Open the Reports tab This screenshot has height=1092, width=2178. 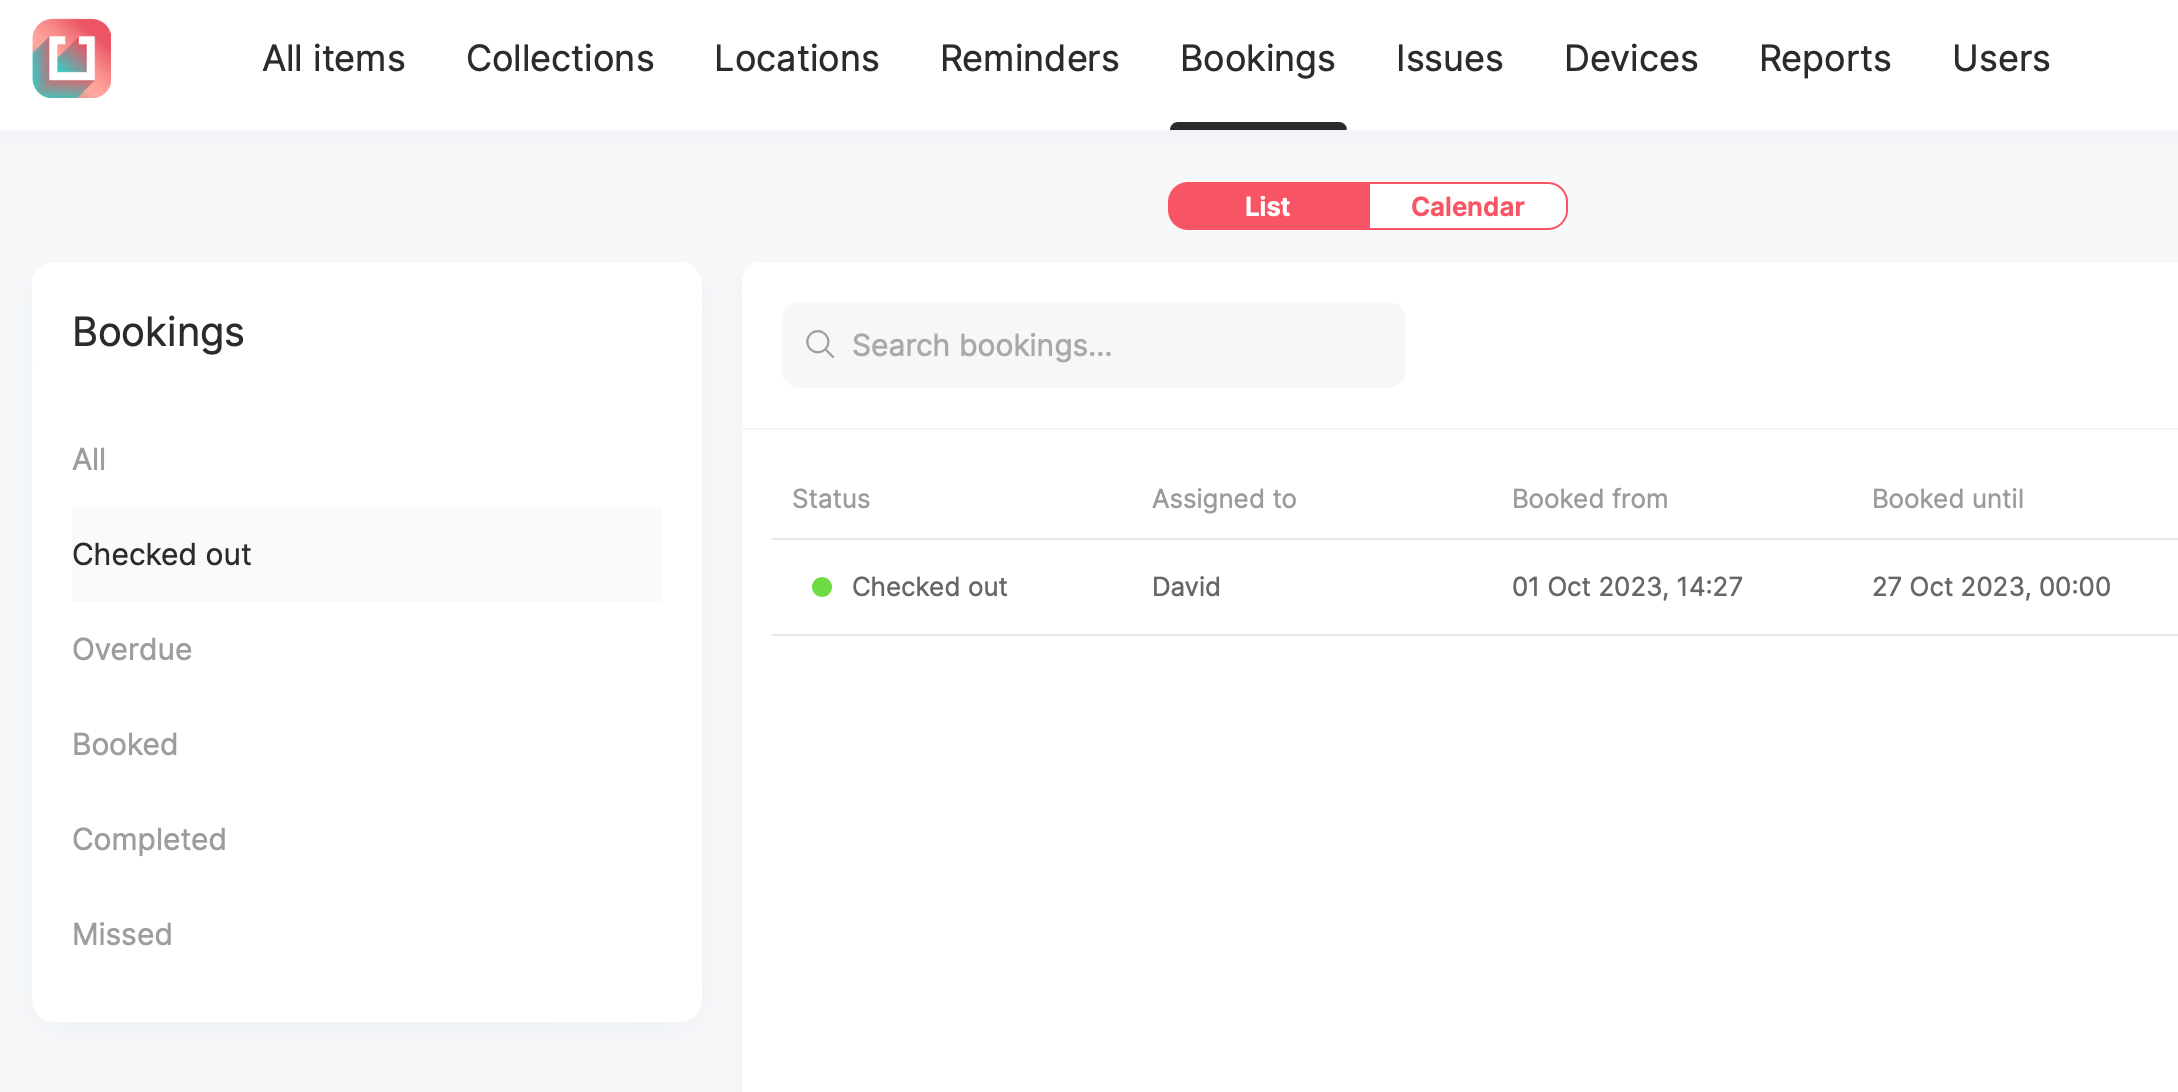click(x=1825, y=58)
